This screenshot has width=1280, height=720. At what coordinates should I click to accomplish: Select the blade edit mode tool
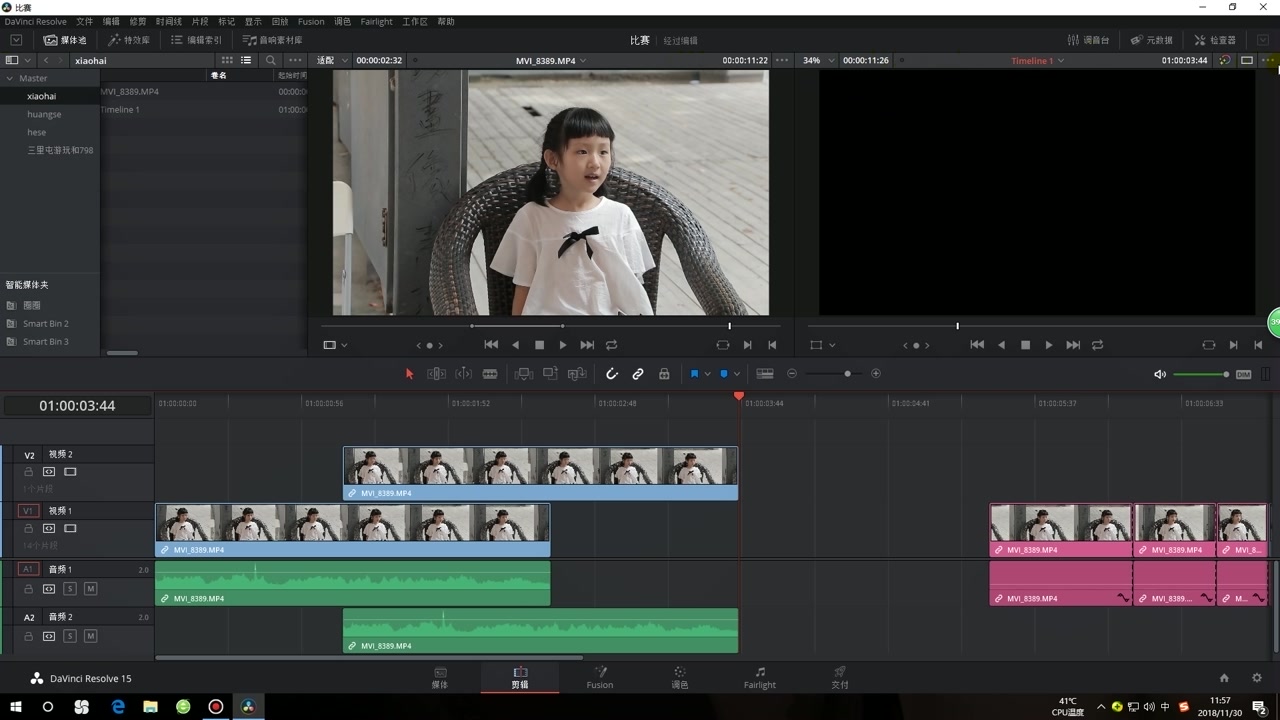point(490,374)
